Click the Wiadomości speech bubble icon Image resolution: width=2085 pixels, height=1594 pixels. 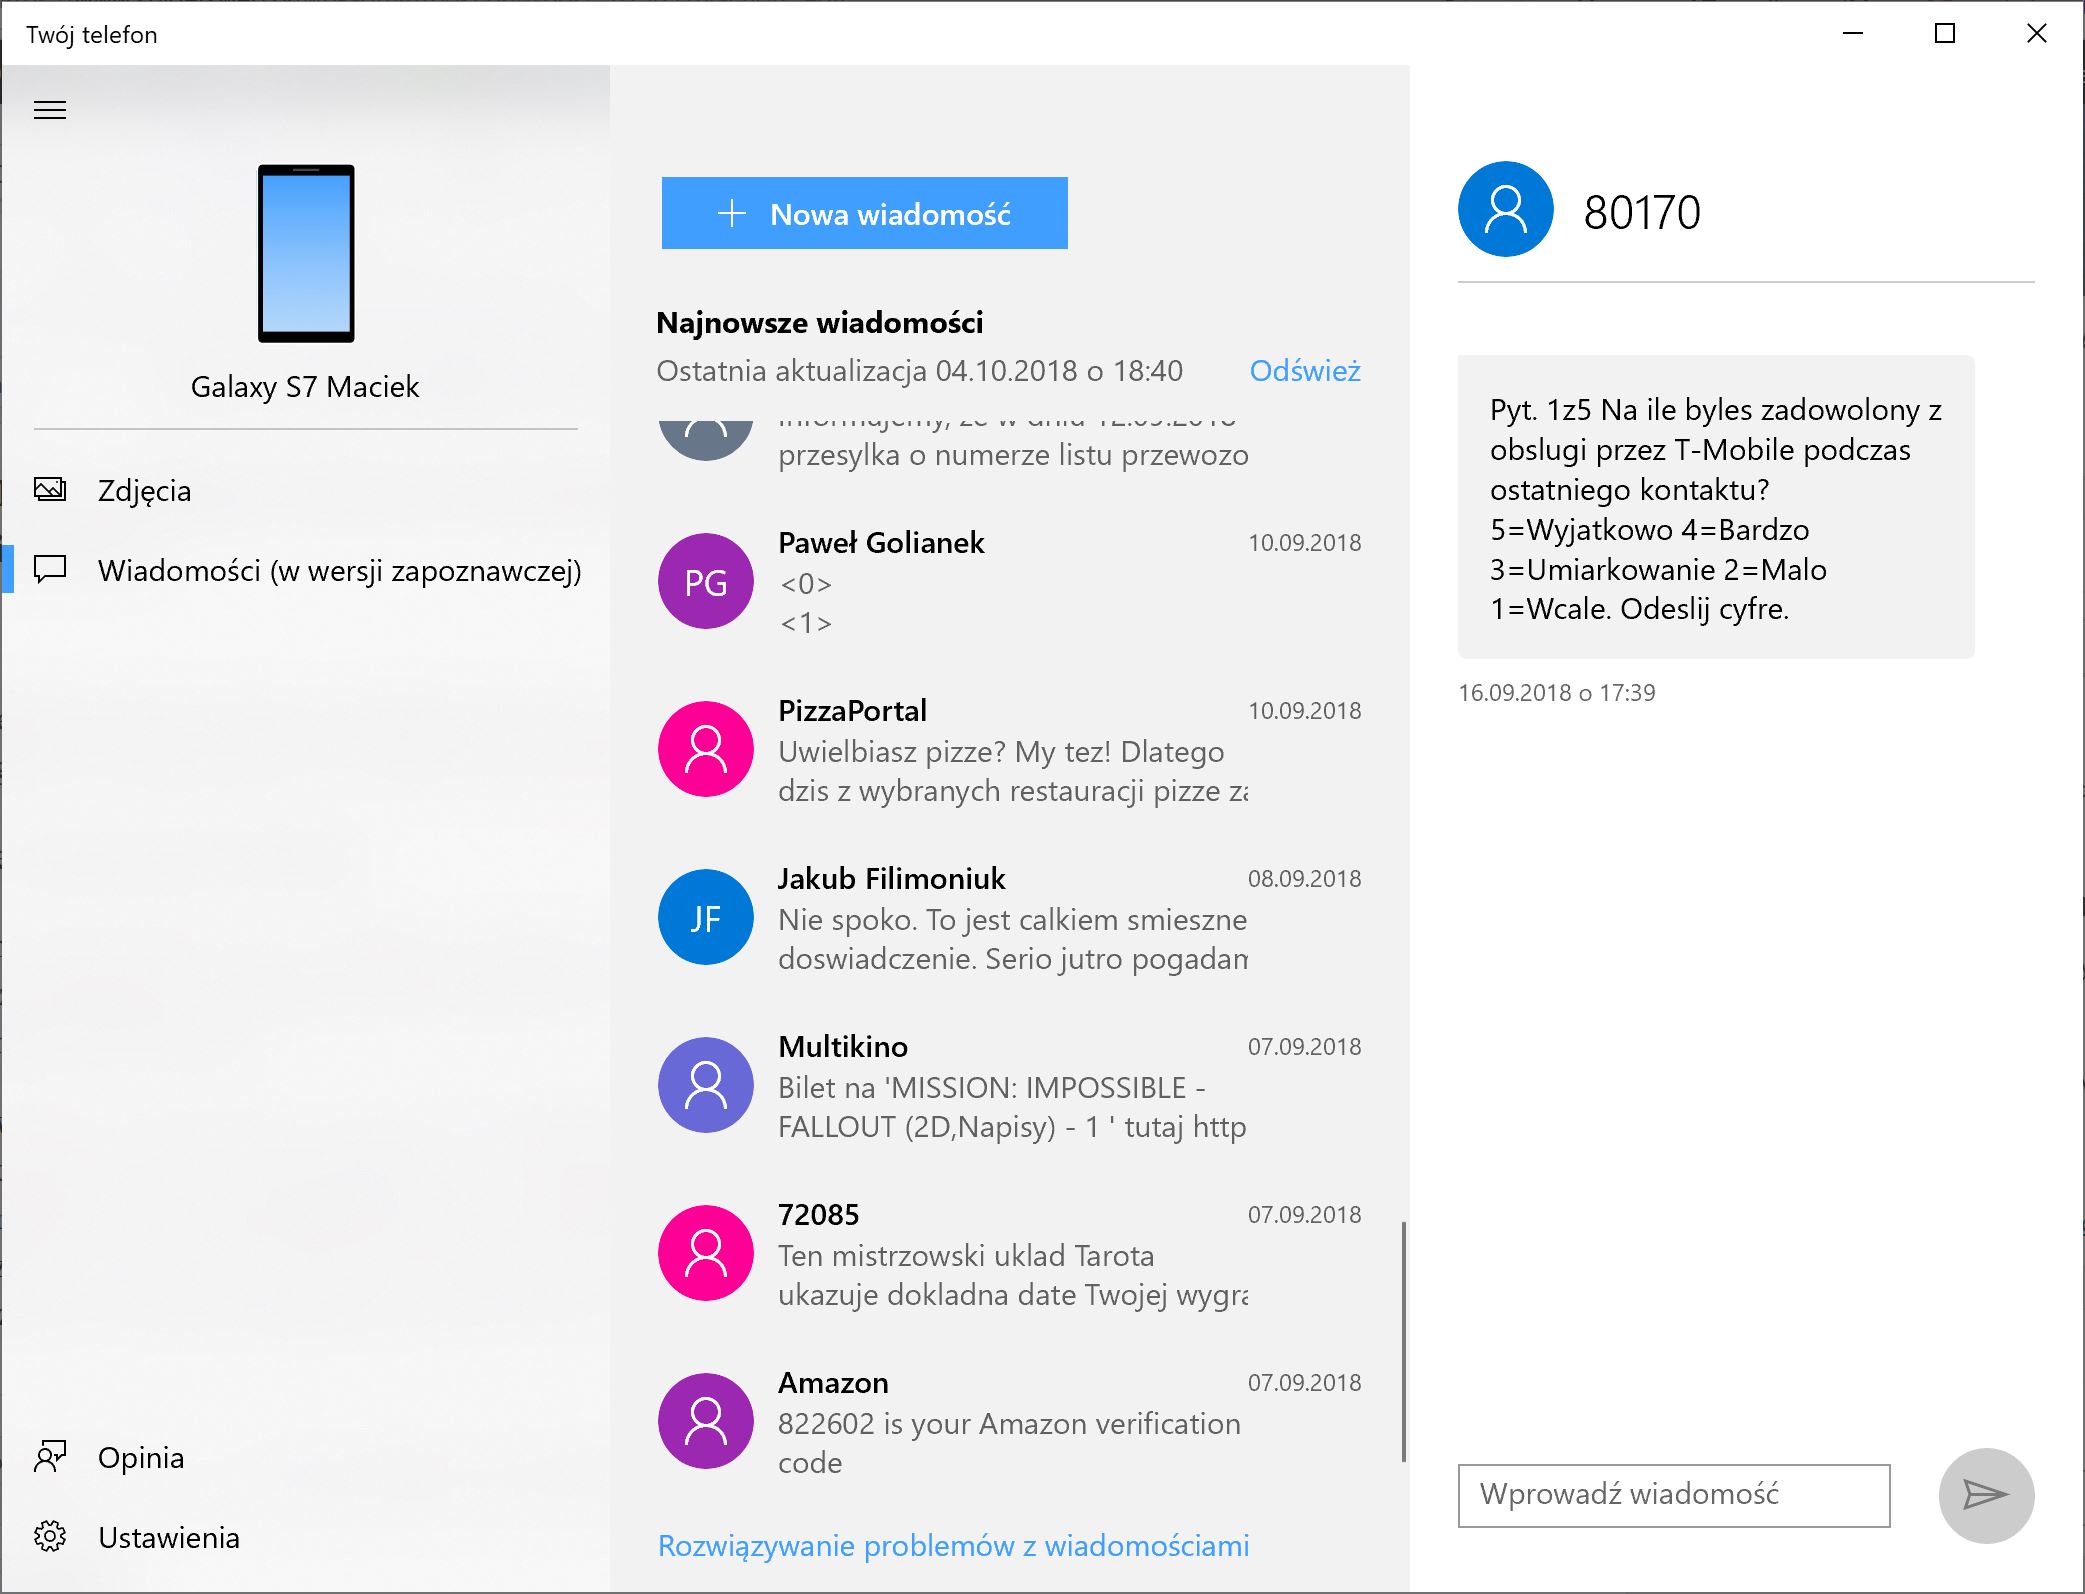coord(50,569)
